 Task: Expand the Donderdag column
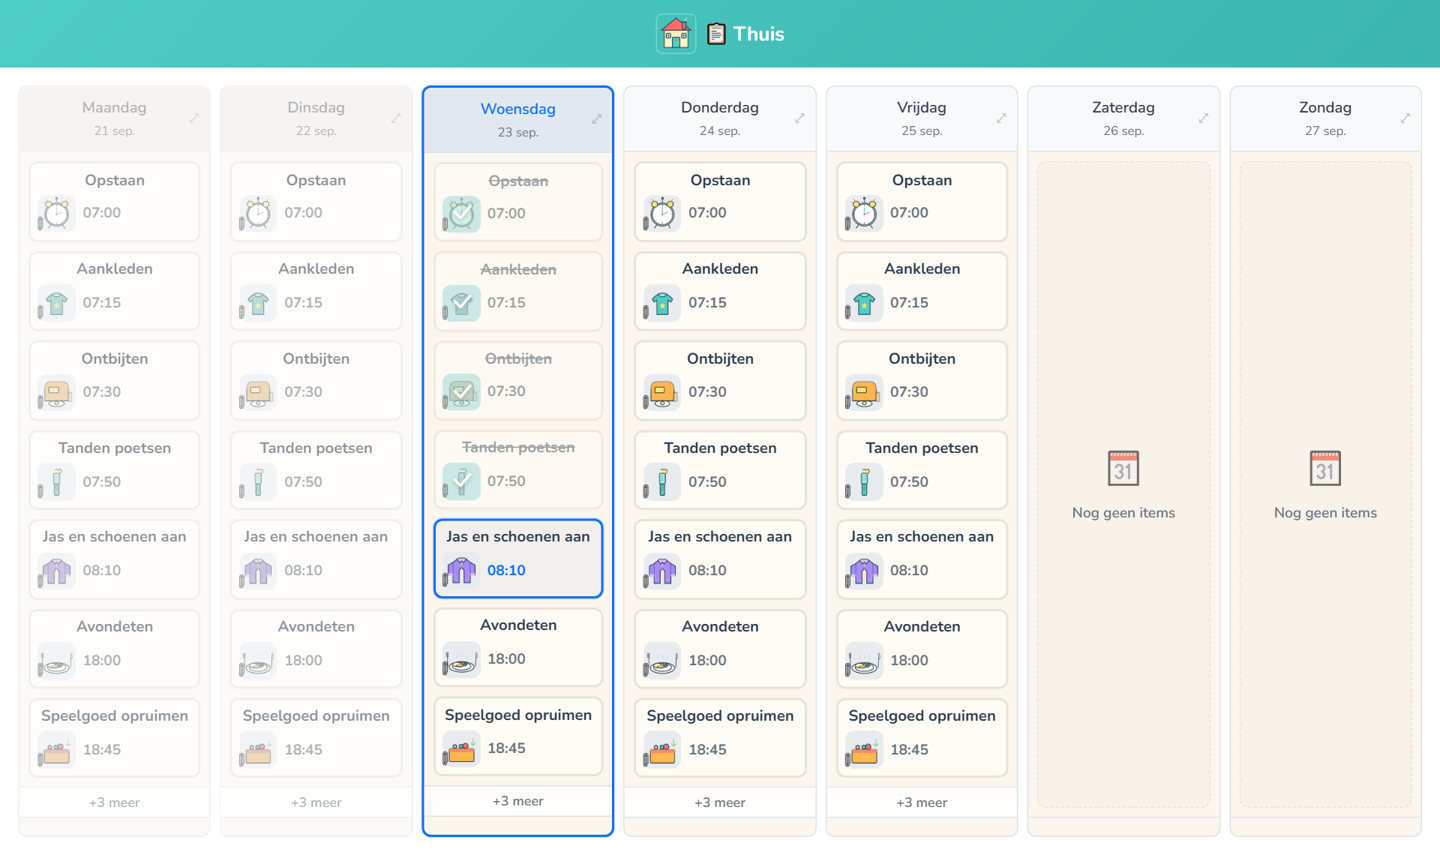(x=800, y=118)
